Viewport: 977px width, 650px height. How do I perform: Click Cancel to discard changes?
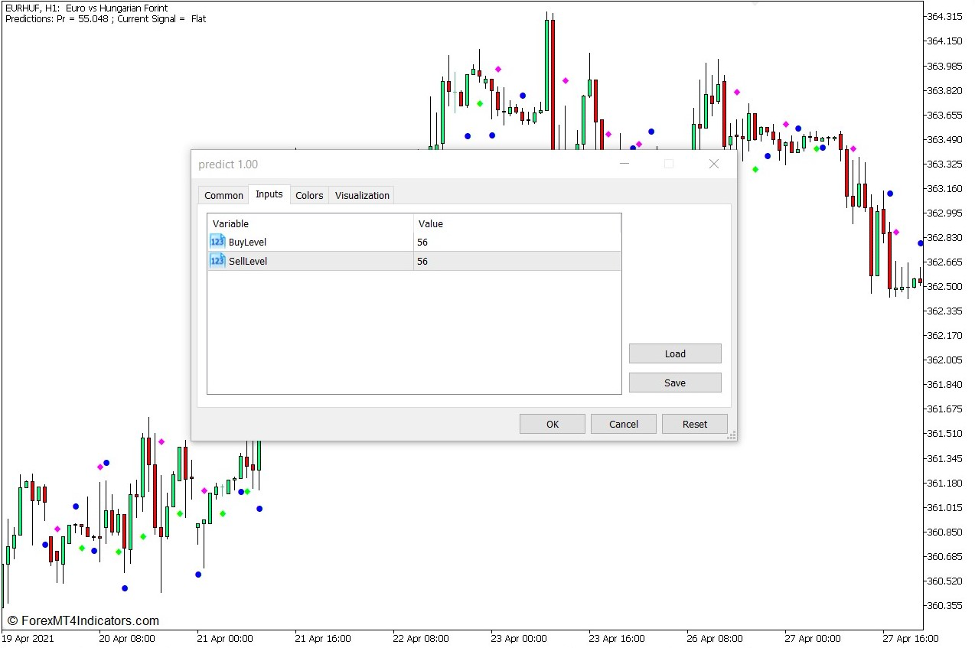(x=624, y=424)
